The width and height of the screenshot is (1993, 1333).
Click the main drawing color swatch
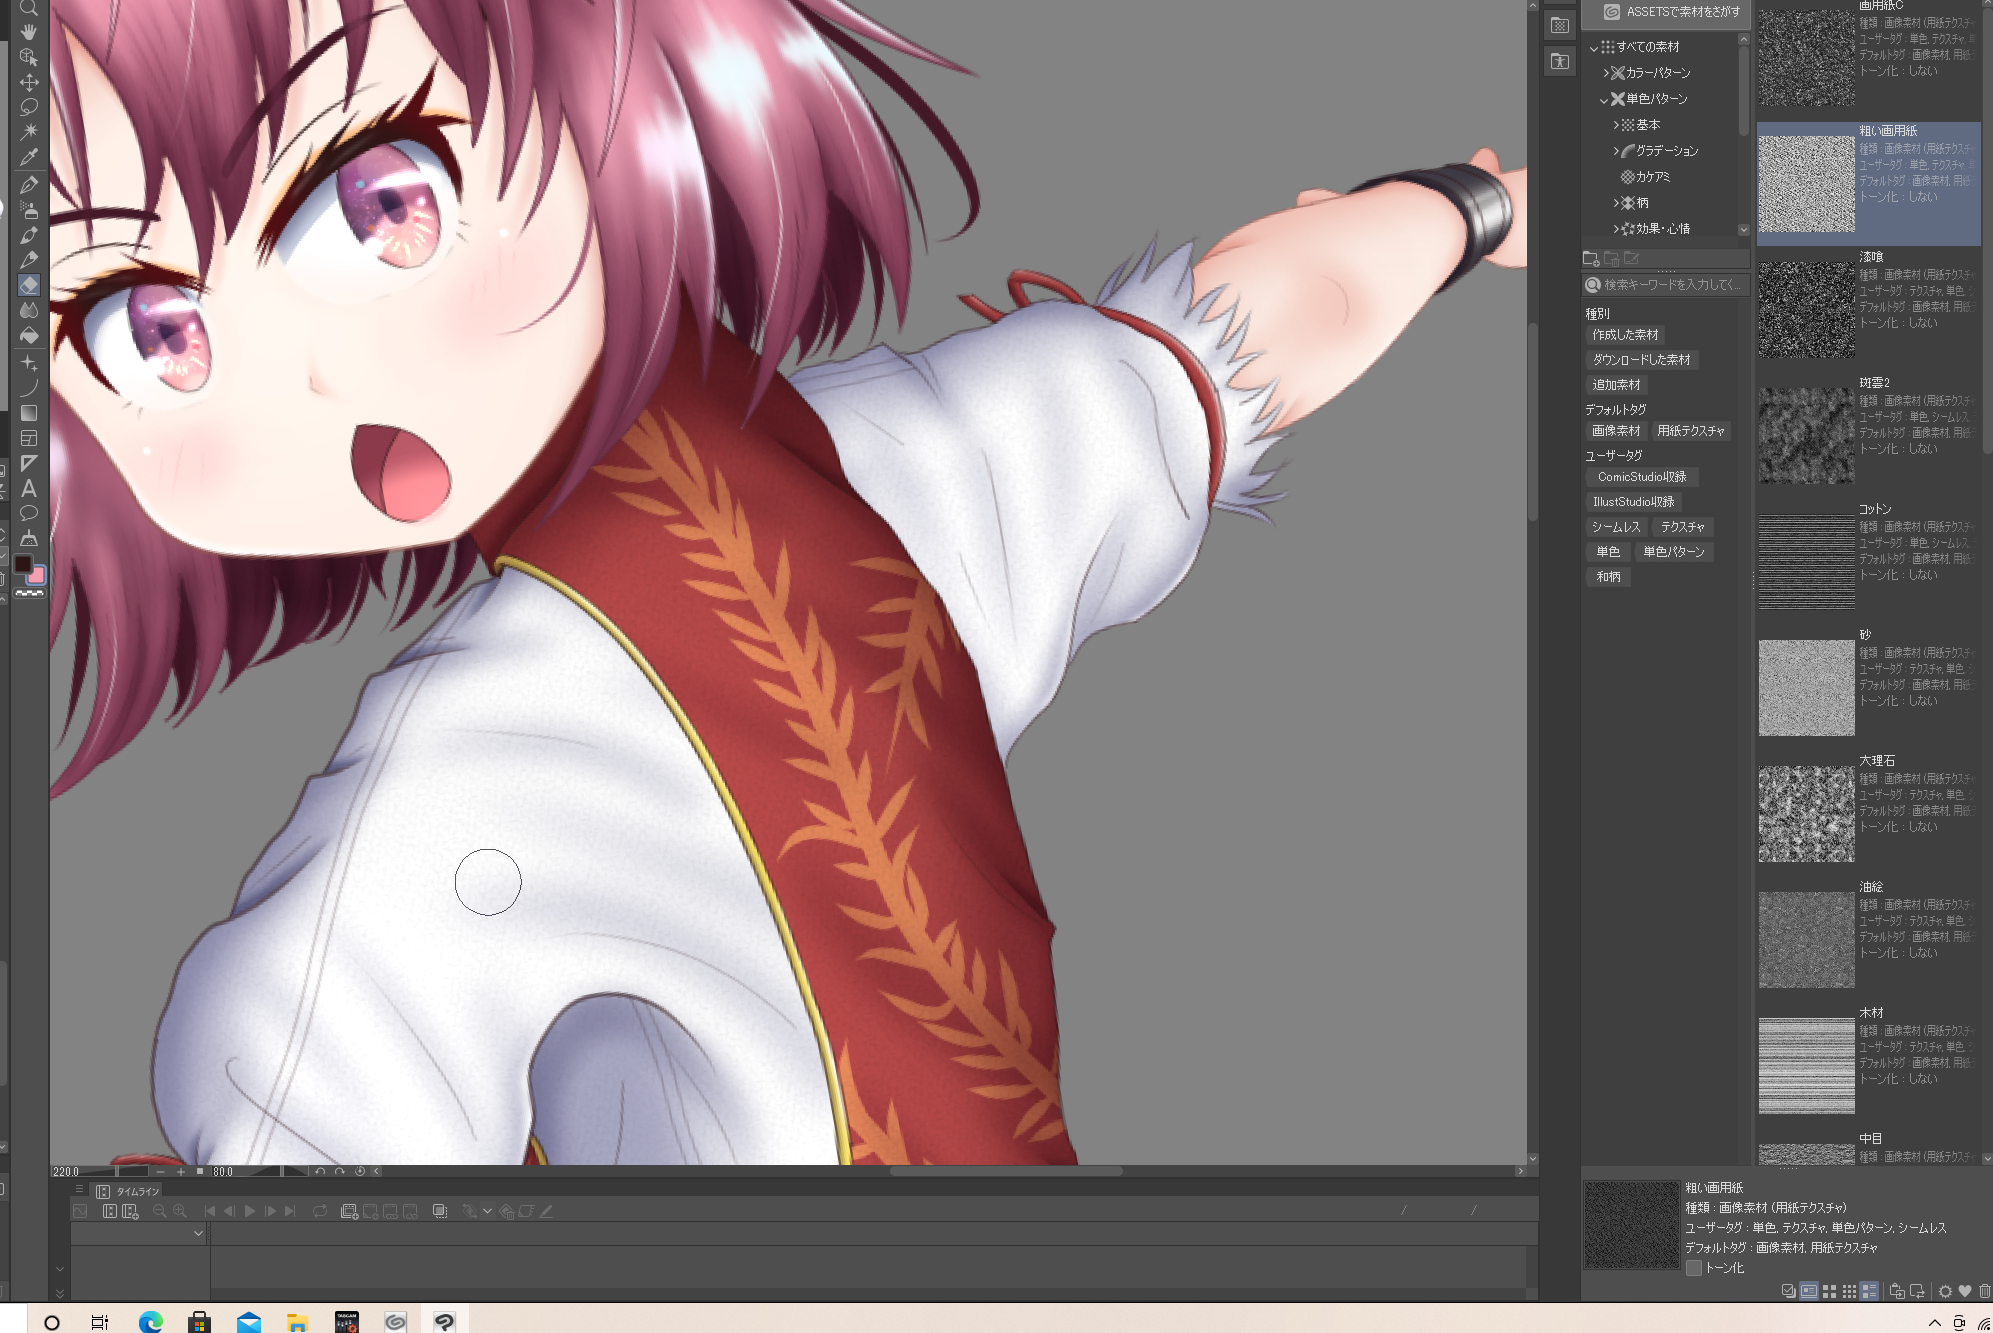[x=23, y=565]
